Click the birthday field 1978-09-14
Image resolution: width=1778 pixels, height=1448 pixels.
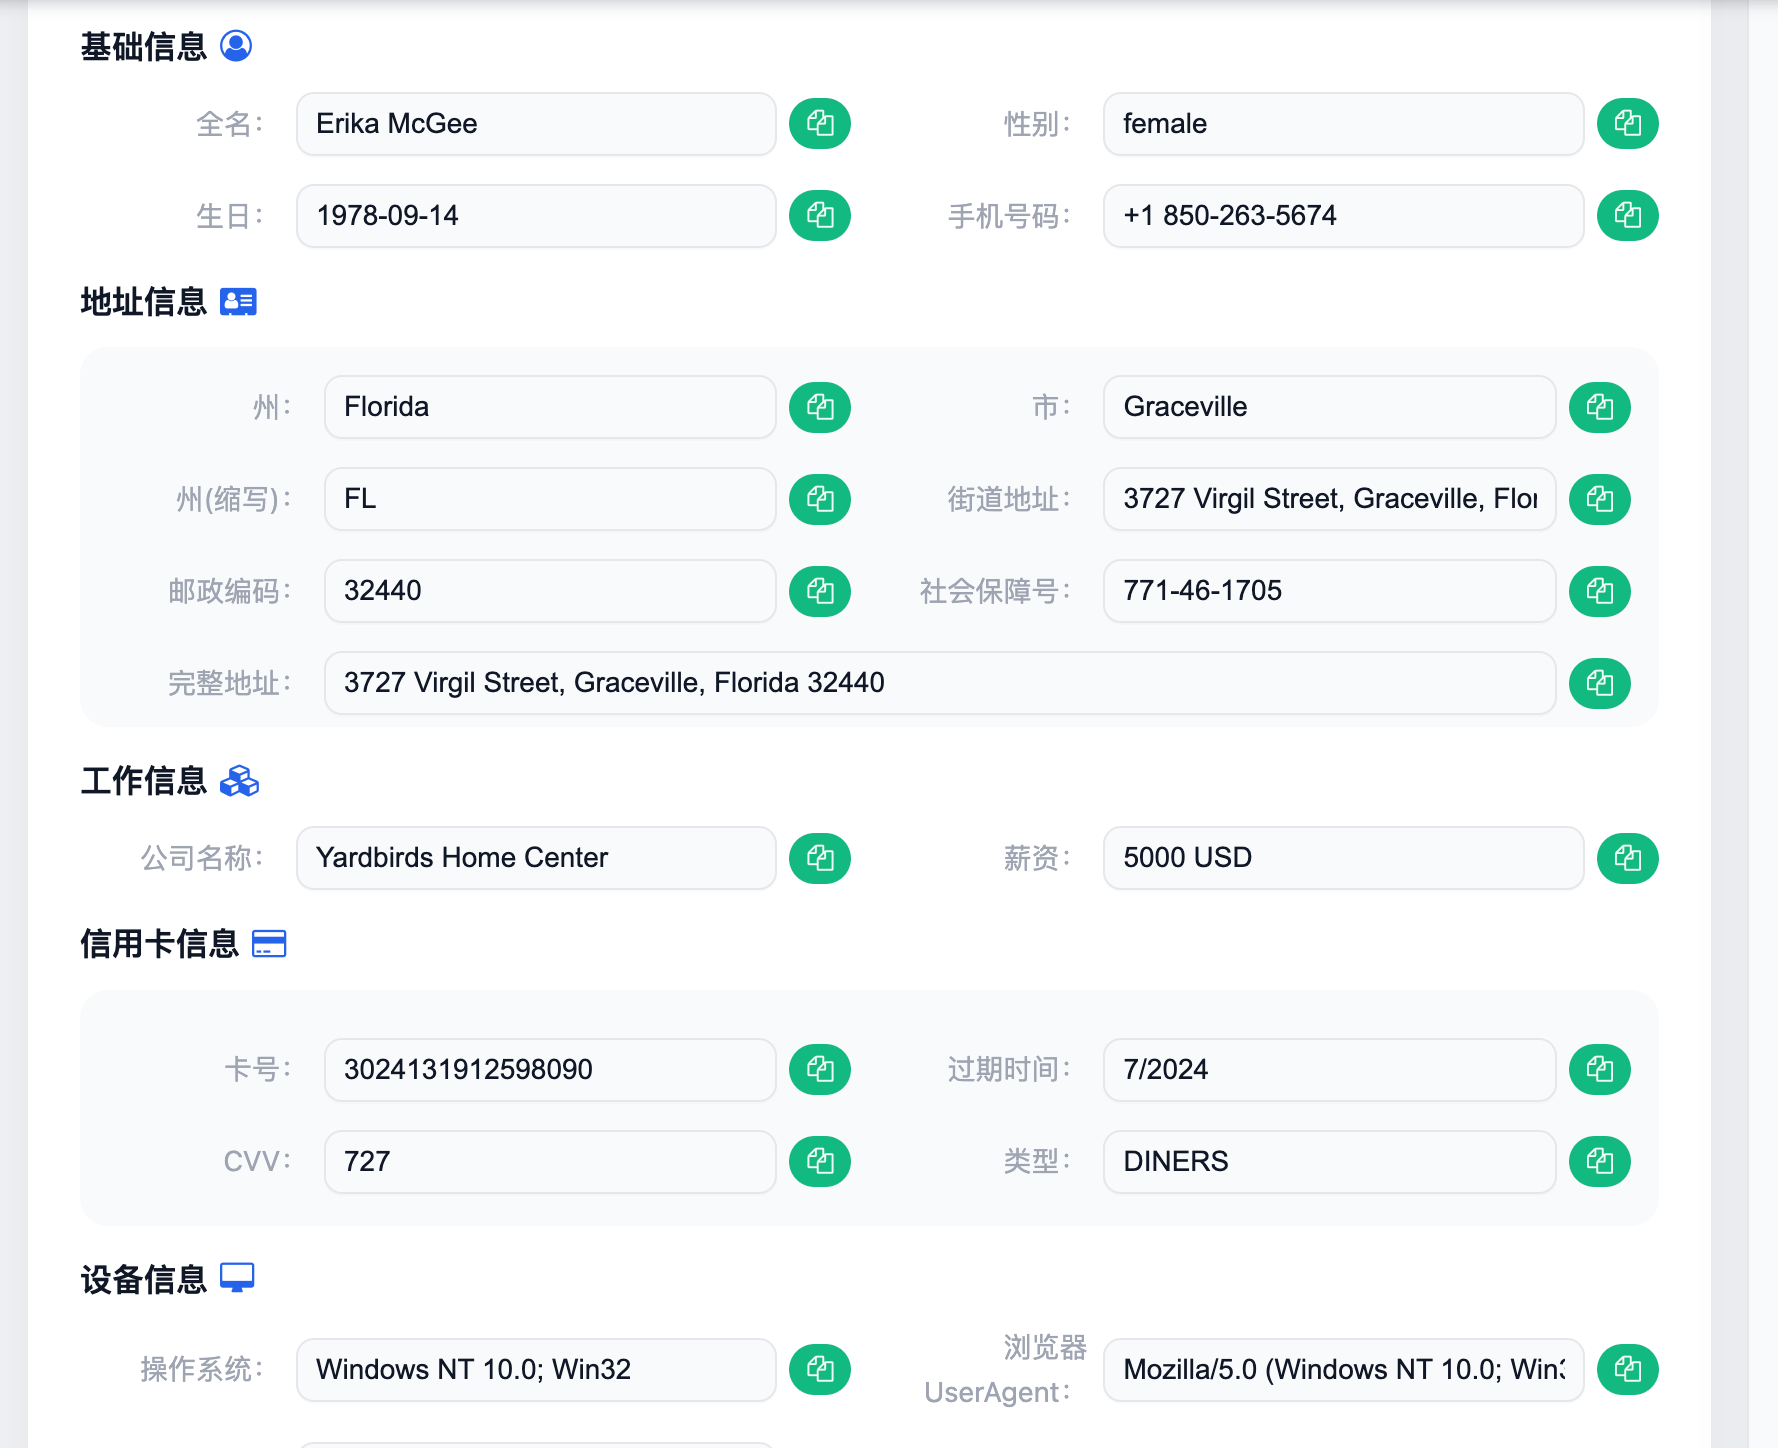click(x=536, y=216)
